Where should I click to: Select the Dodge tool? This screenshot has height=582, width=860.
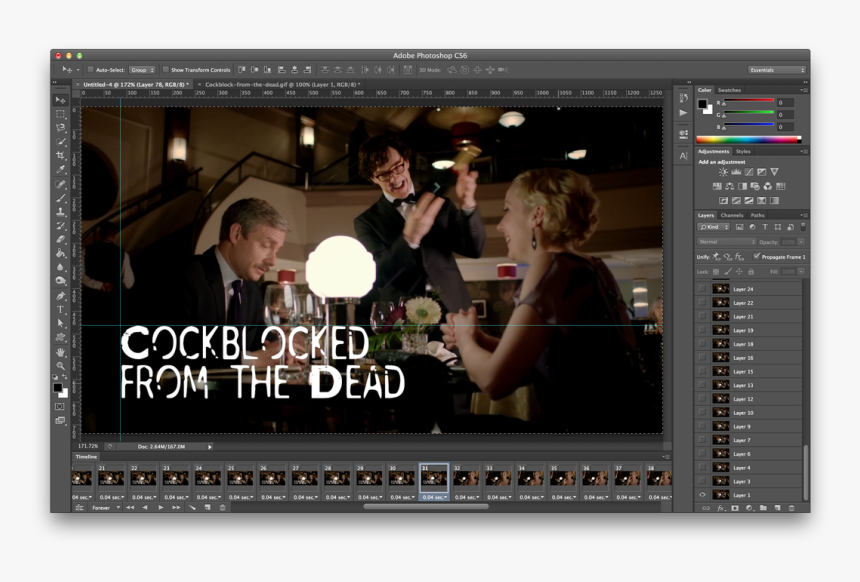click(60, 281)
